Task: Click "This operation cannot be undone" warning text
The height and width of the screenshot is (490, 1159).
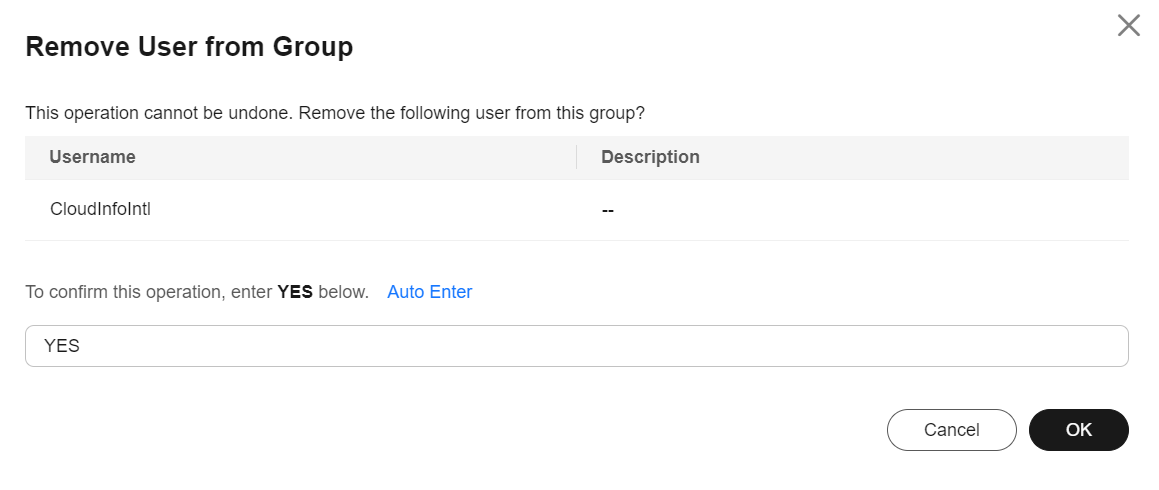Action: (x=158, y=113)
